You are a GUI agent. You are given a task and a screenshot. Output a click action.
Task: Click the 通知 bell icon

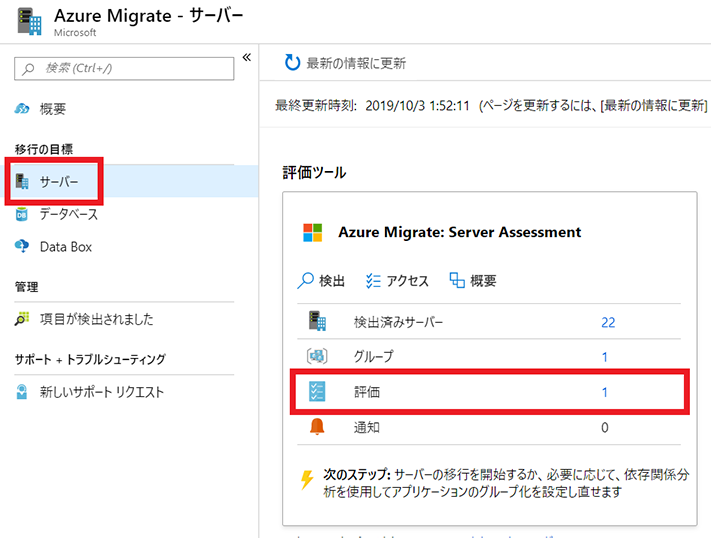317,427
